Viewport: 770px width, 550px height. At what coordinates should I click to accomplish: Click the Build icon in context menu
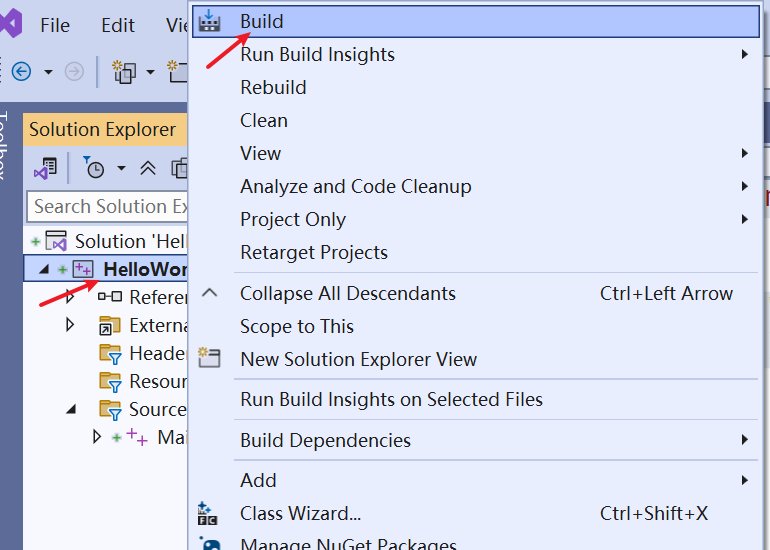point(209,21)
